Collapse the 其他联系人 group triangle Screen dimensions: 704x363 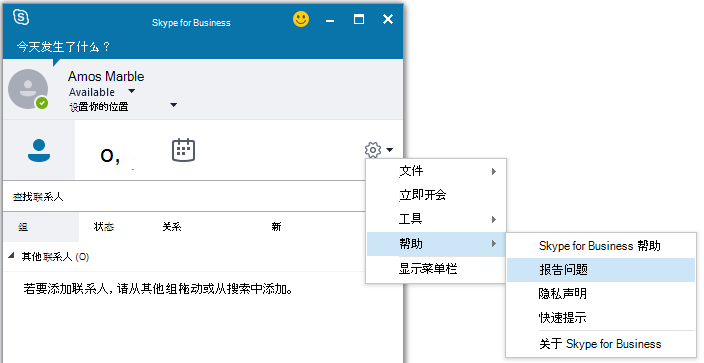coord(11,256)
